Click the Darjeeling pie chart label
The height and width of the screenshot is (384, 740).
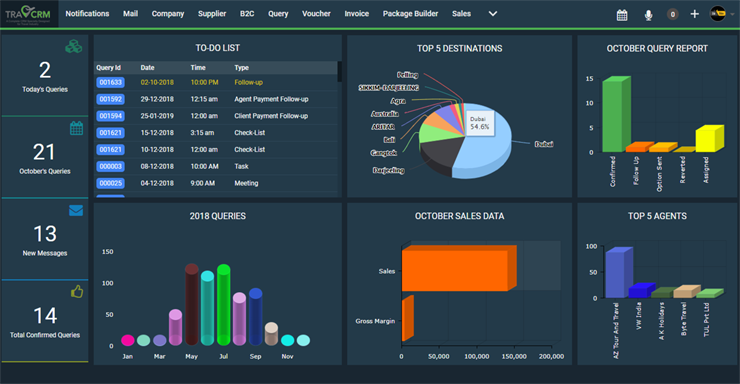click(x=388, y=170)
